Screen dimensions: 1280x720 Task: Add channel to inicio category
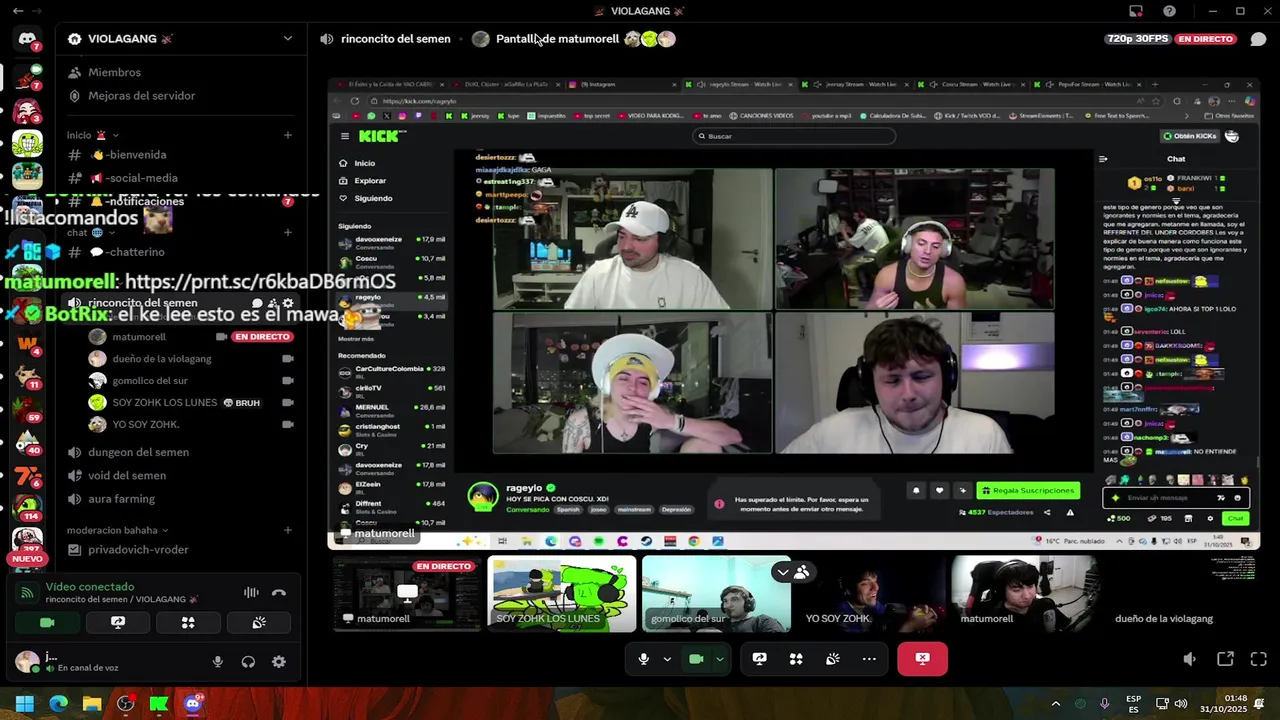(x=288, y=135)
